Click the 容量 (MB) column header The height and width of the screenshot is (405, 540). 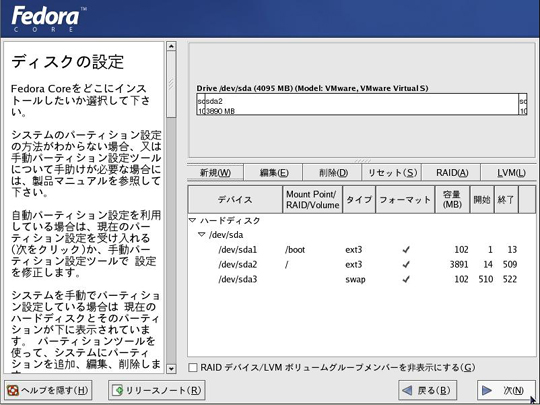(452, 199)
